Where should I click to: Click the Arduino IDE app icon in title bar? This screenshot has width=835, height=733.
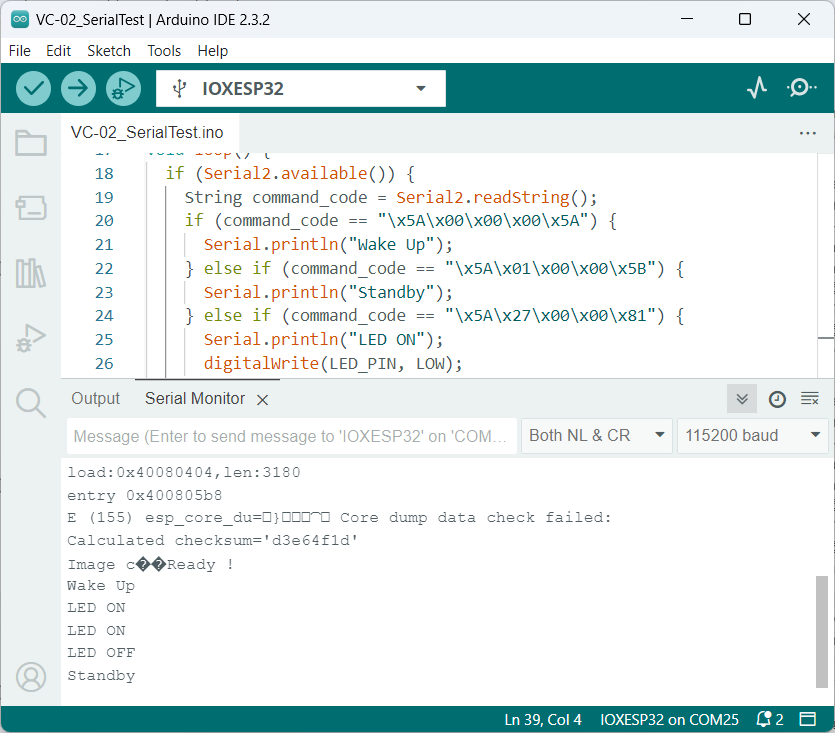coord(20,20)
